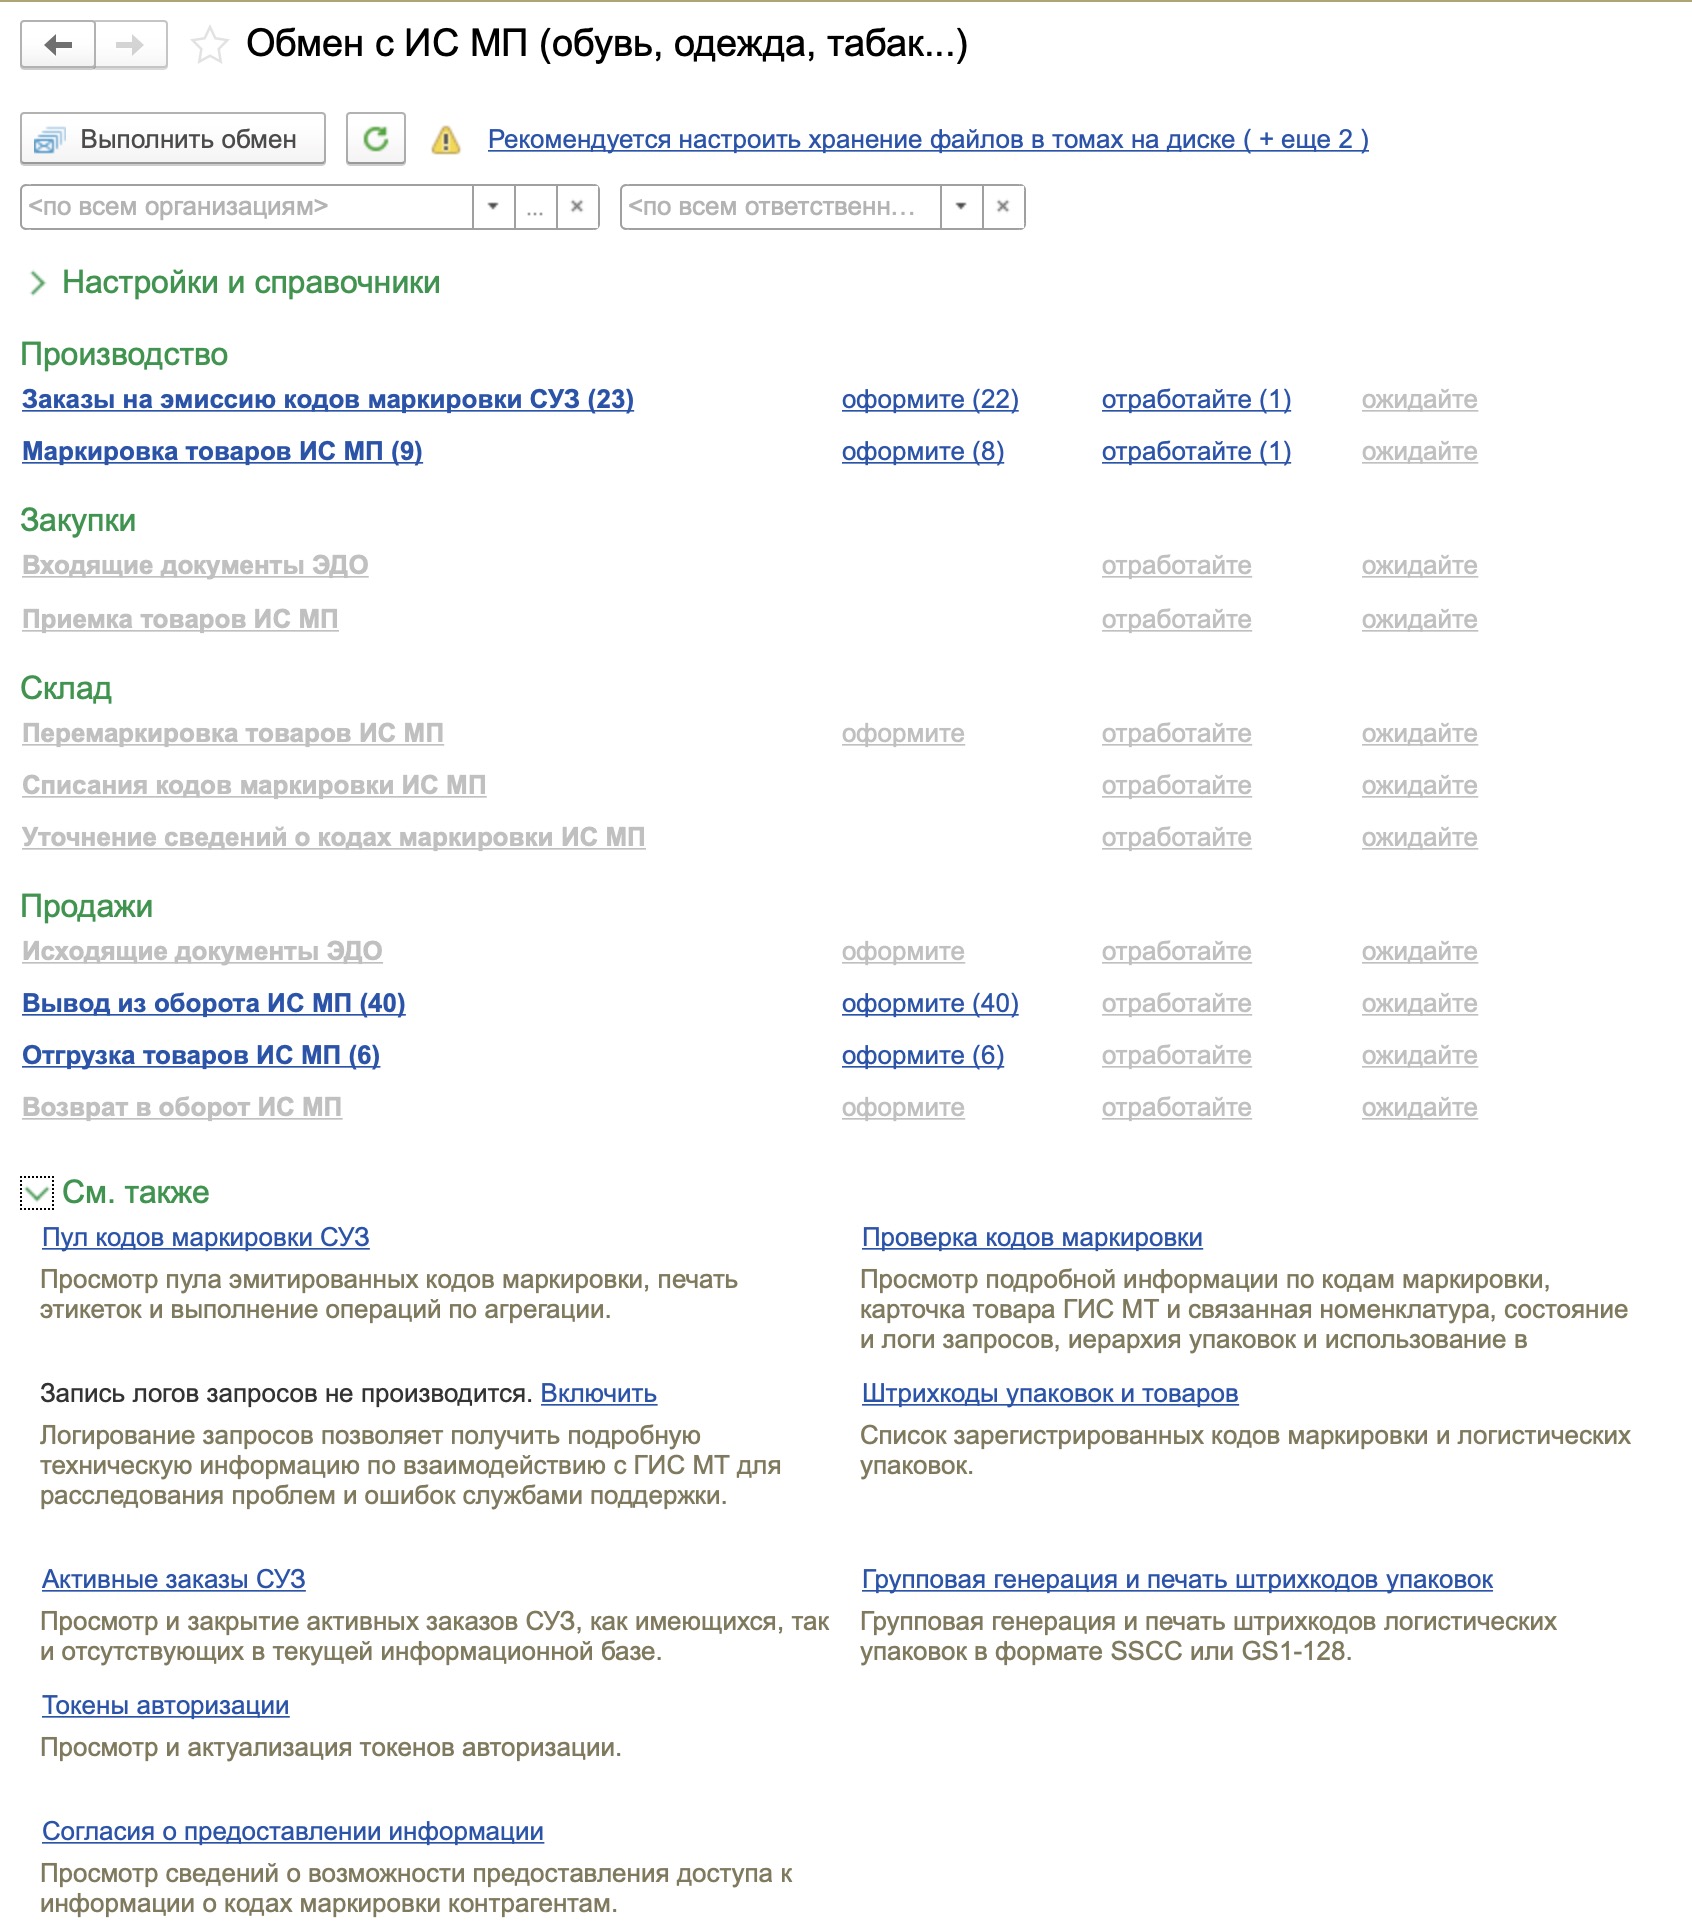This screenshot has width=1692, height=1932.
Task: Click into the responsible persons filter field
Action: click(781, 207)
